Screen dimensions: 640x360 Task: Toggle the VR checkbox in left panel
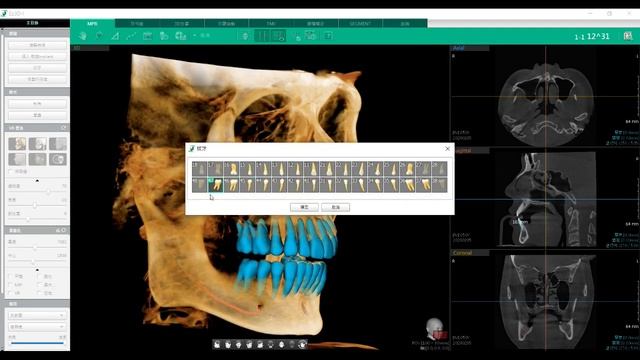(x=11, y=293)
